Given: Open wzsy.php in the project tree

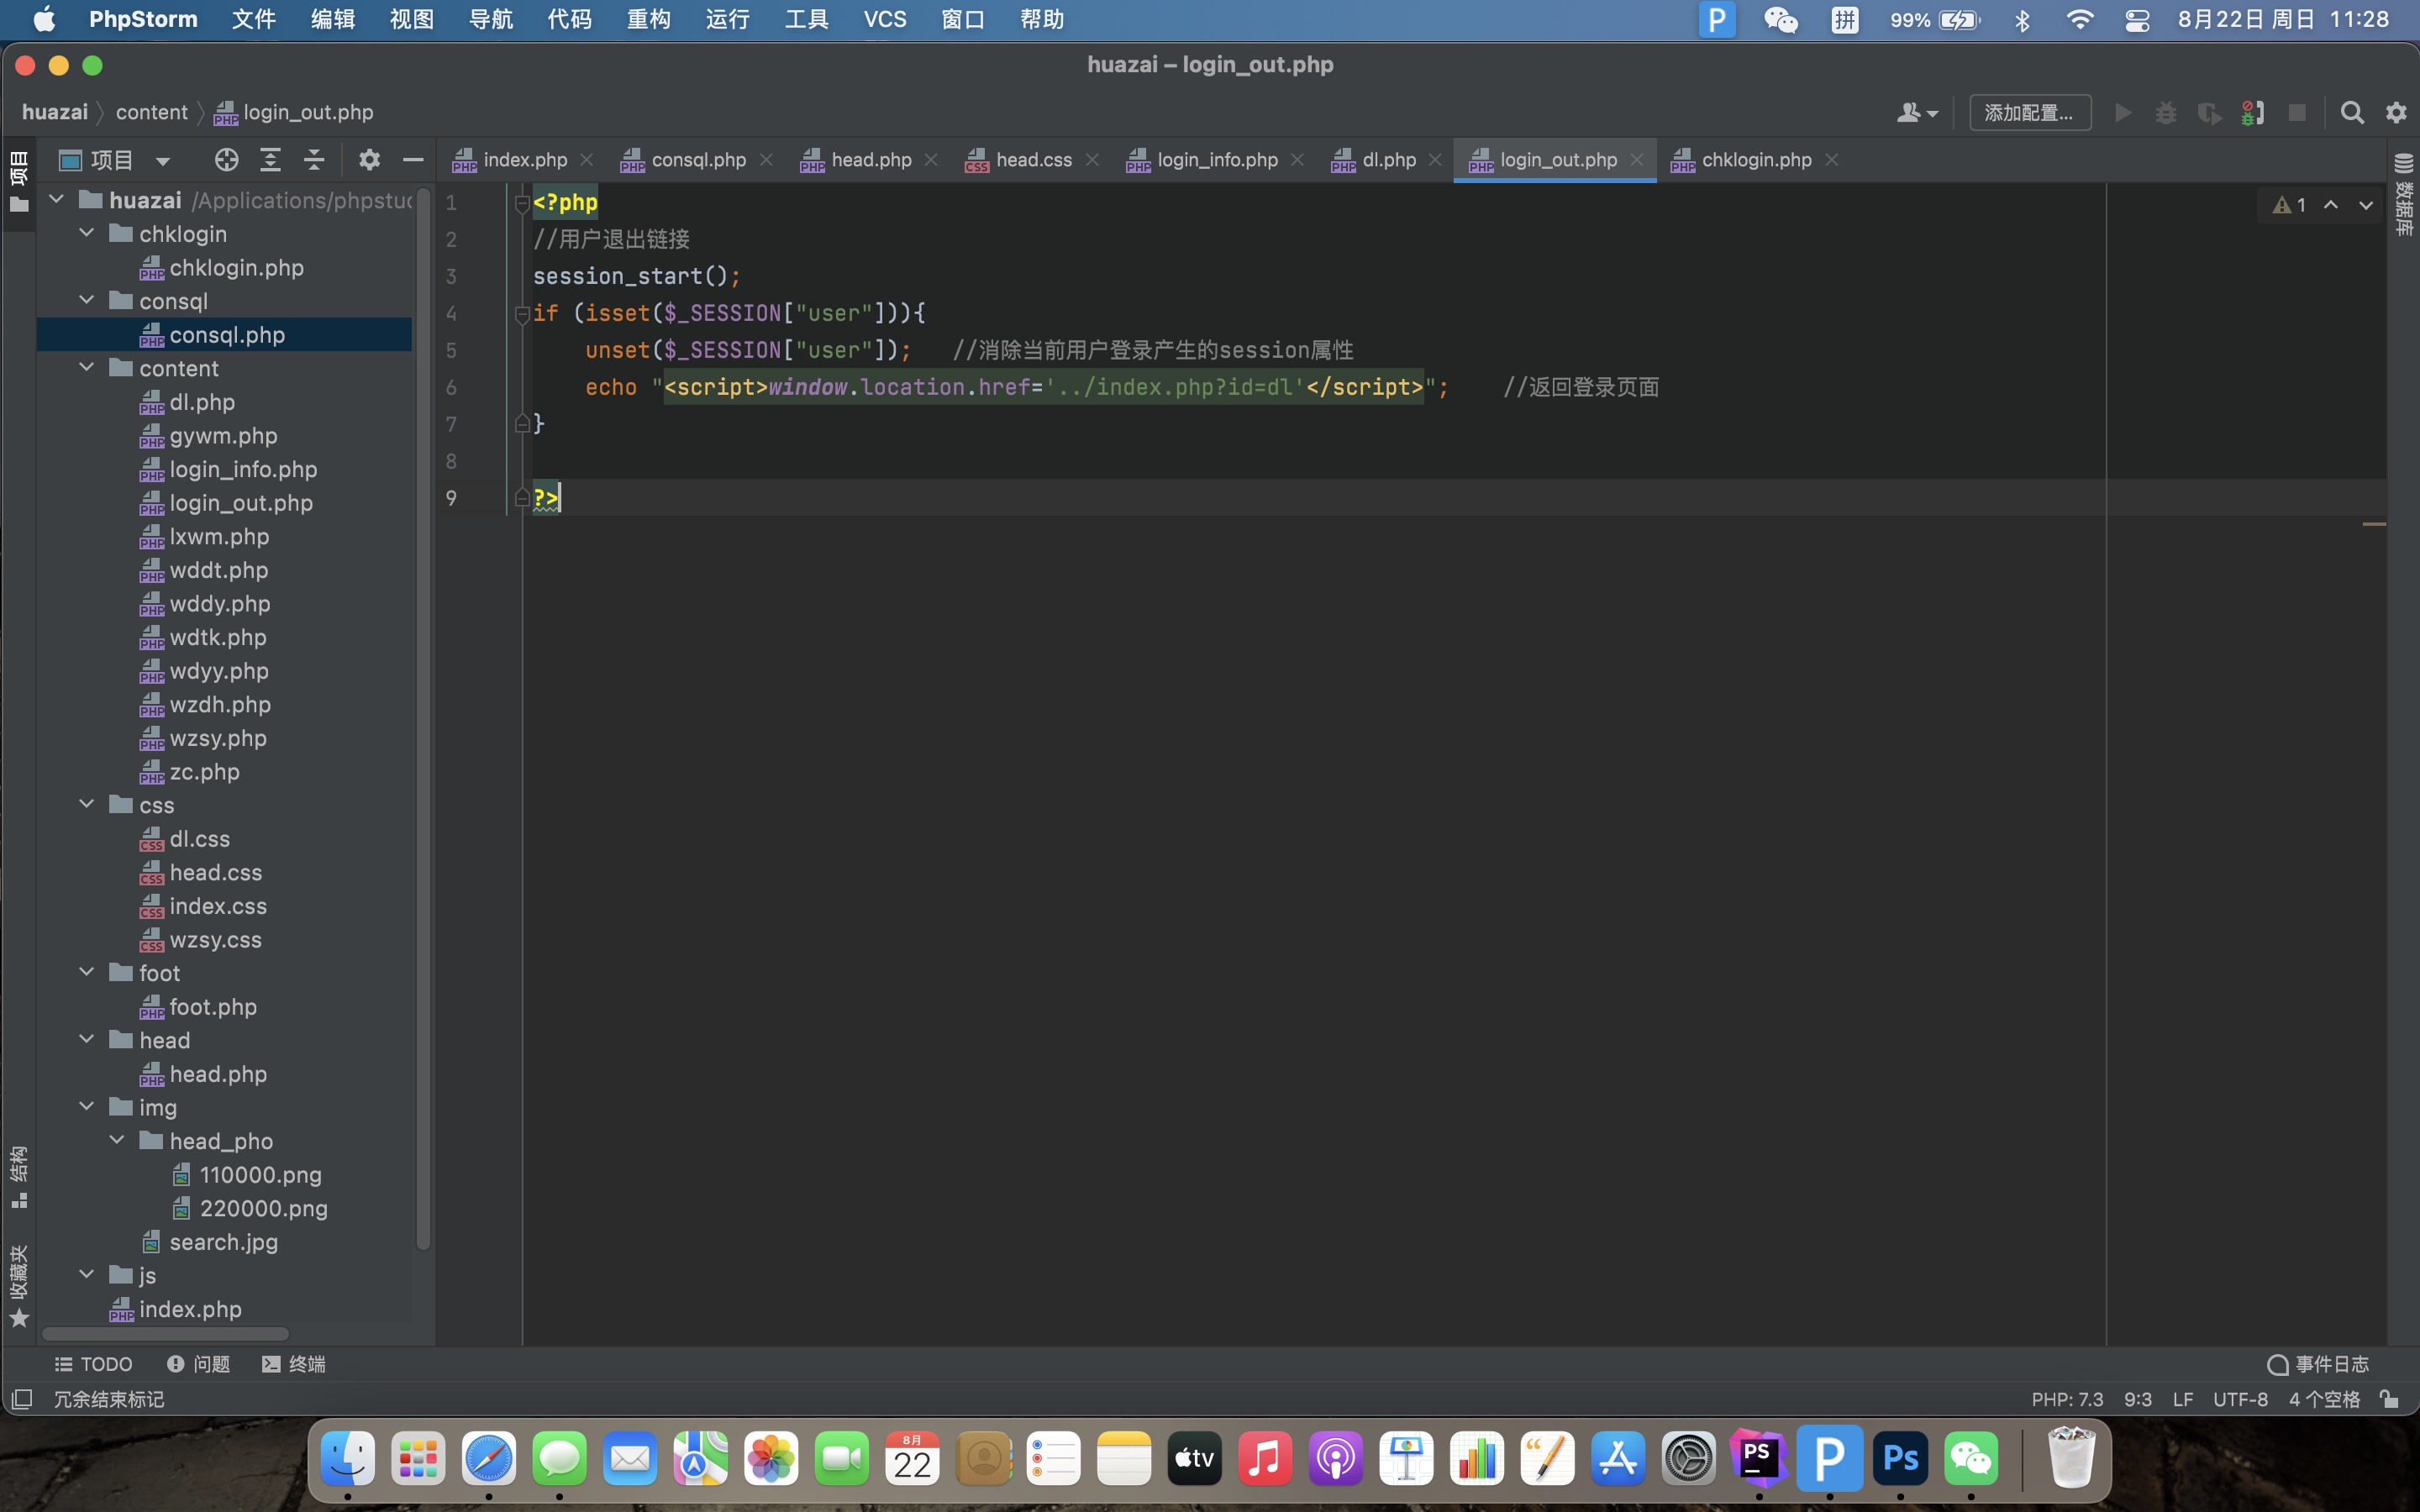Looking at the screenshot, I should coord(217,738).
